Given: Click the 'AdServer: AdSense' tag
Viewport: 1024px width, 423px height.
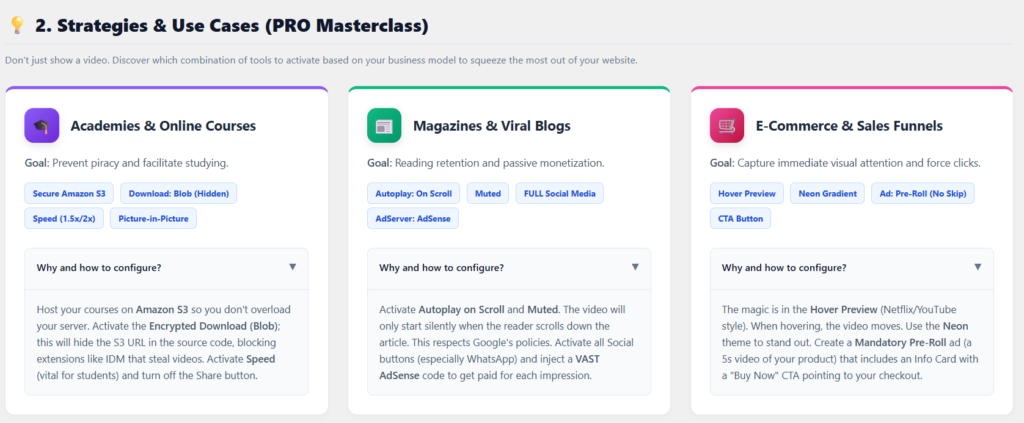Looking at the screenshot, I should pos(412,218).
